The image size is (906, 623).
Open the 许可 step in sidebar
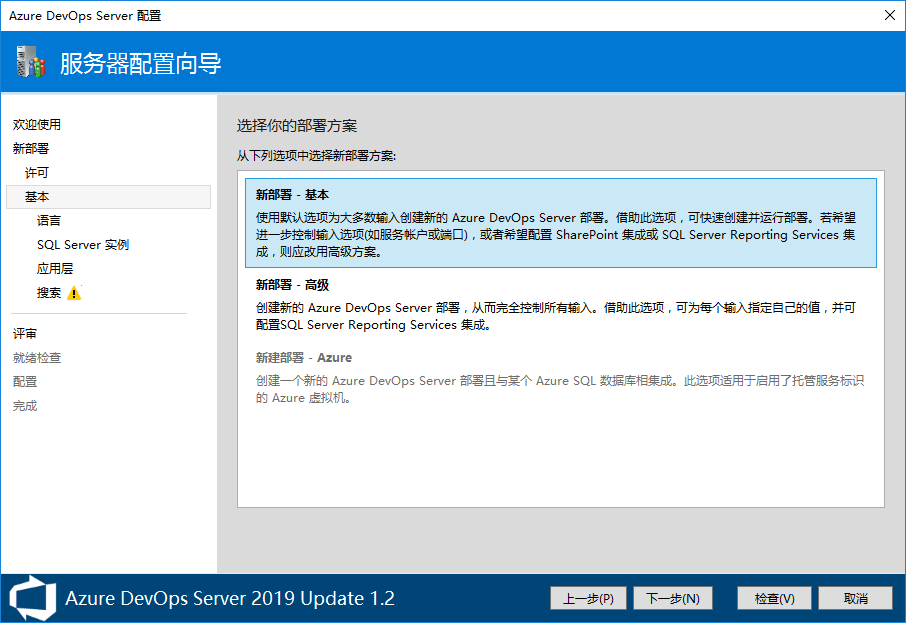point(37,173)
